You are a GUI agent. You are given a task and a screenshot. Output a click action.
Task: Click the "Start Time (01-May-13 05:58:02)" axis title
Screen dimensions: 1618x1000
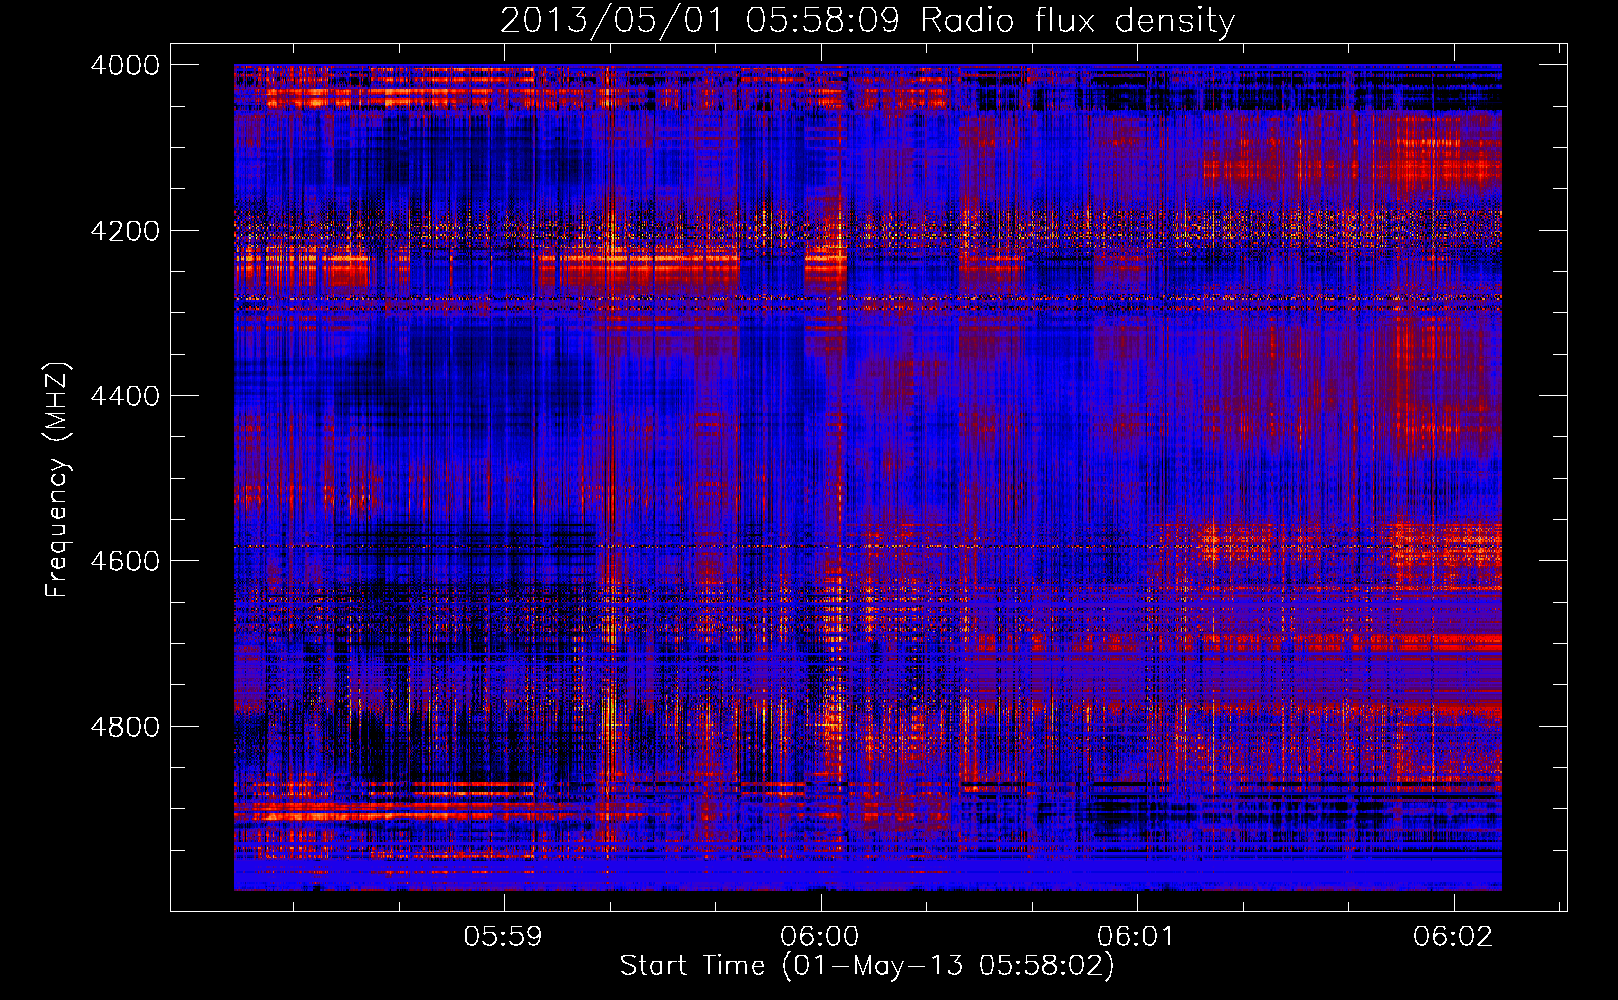point(867,966)
